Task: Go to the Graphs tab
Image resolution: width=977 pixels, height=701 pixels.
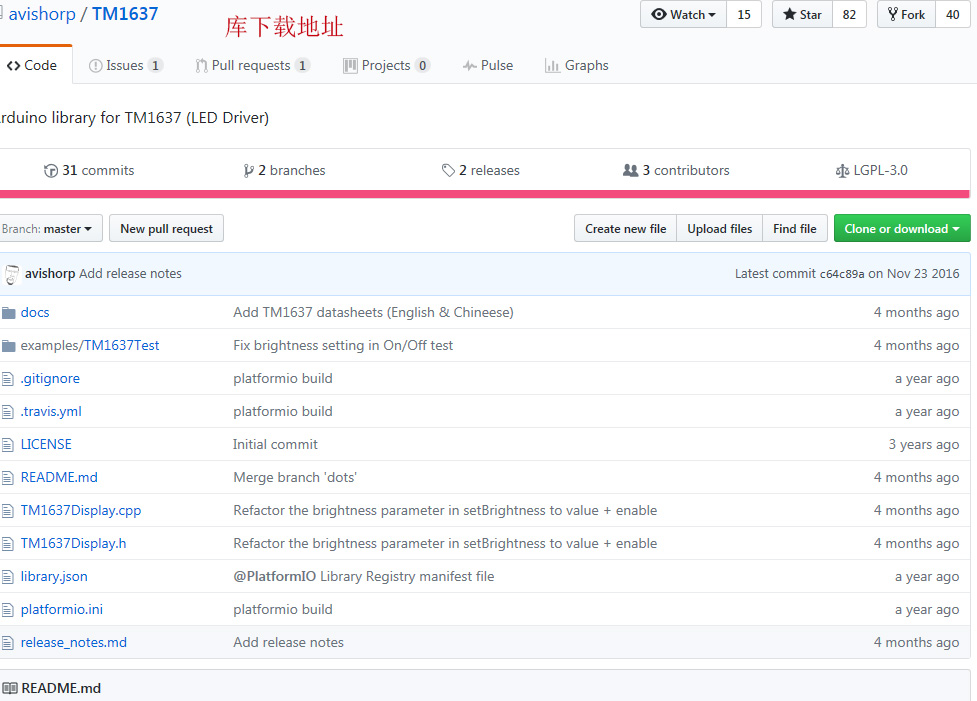Action: point(576,65)
